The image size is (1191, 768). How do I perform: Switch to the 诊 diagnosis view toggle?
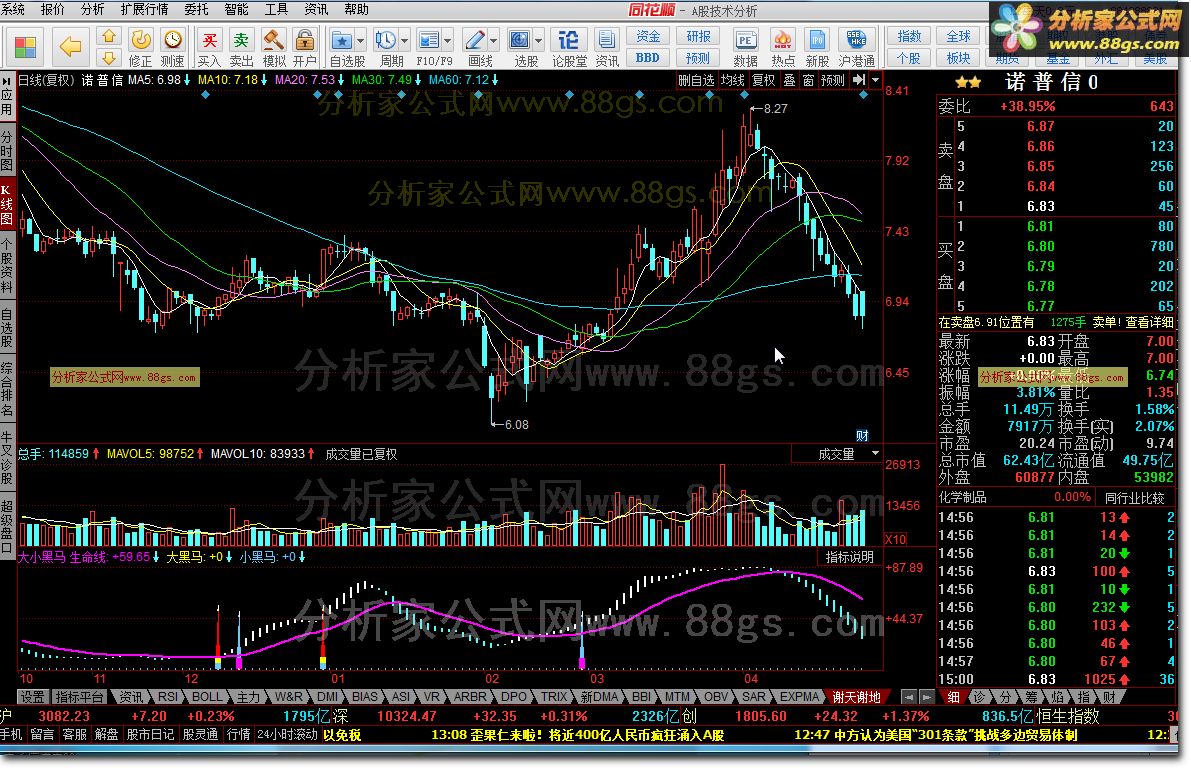tap(979, 697)
